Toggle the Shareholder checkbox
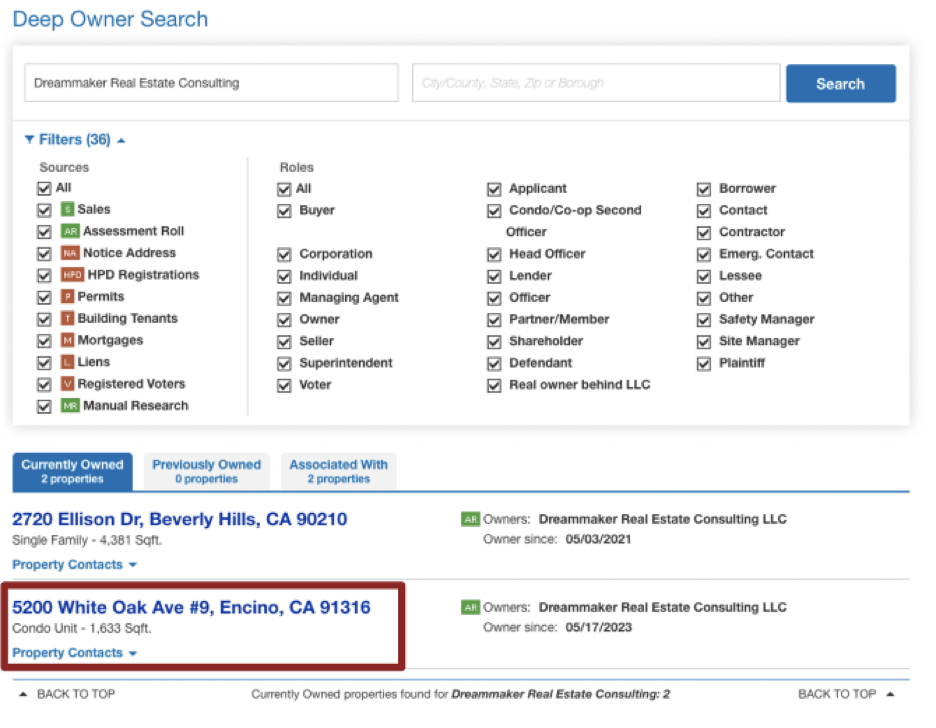This screenshot has width=936, height=728. tap(494, 342)
